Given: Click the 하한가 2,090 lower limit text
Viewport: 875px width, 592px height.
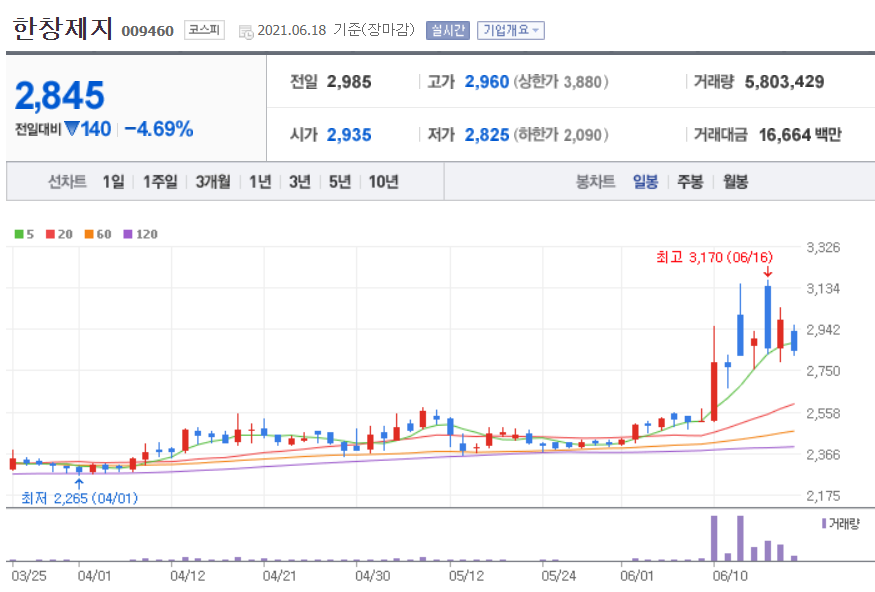Looking at the screenshot, I should tap(561, 135).
